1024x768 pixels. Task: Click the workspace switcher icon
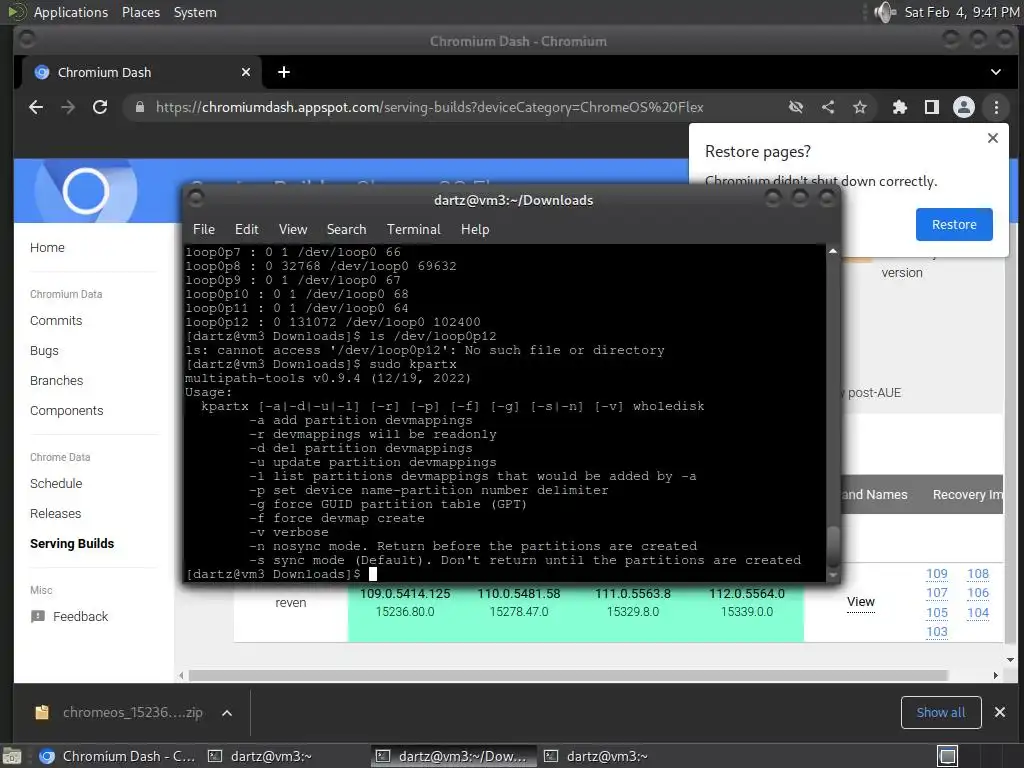(948, 756)
